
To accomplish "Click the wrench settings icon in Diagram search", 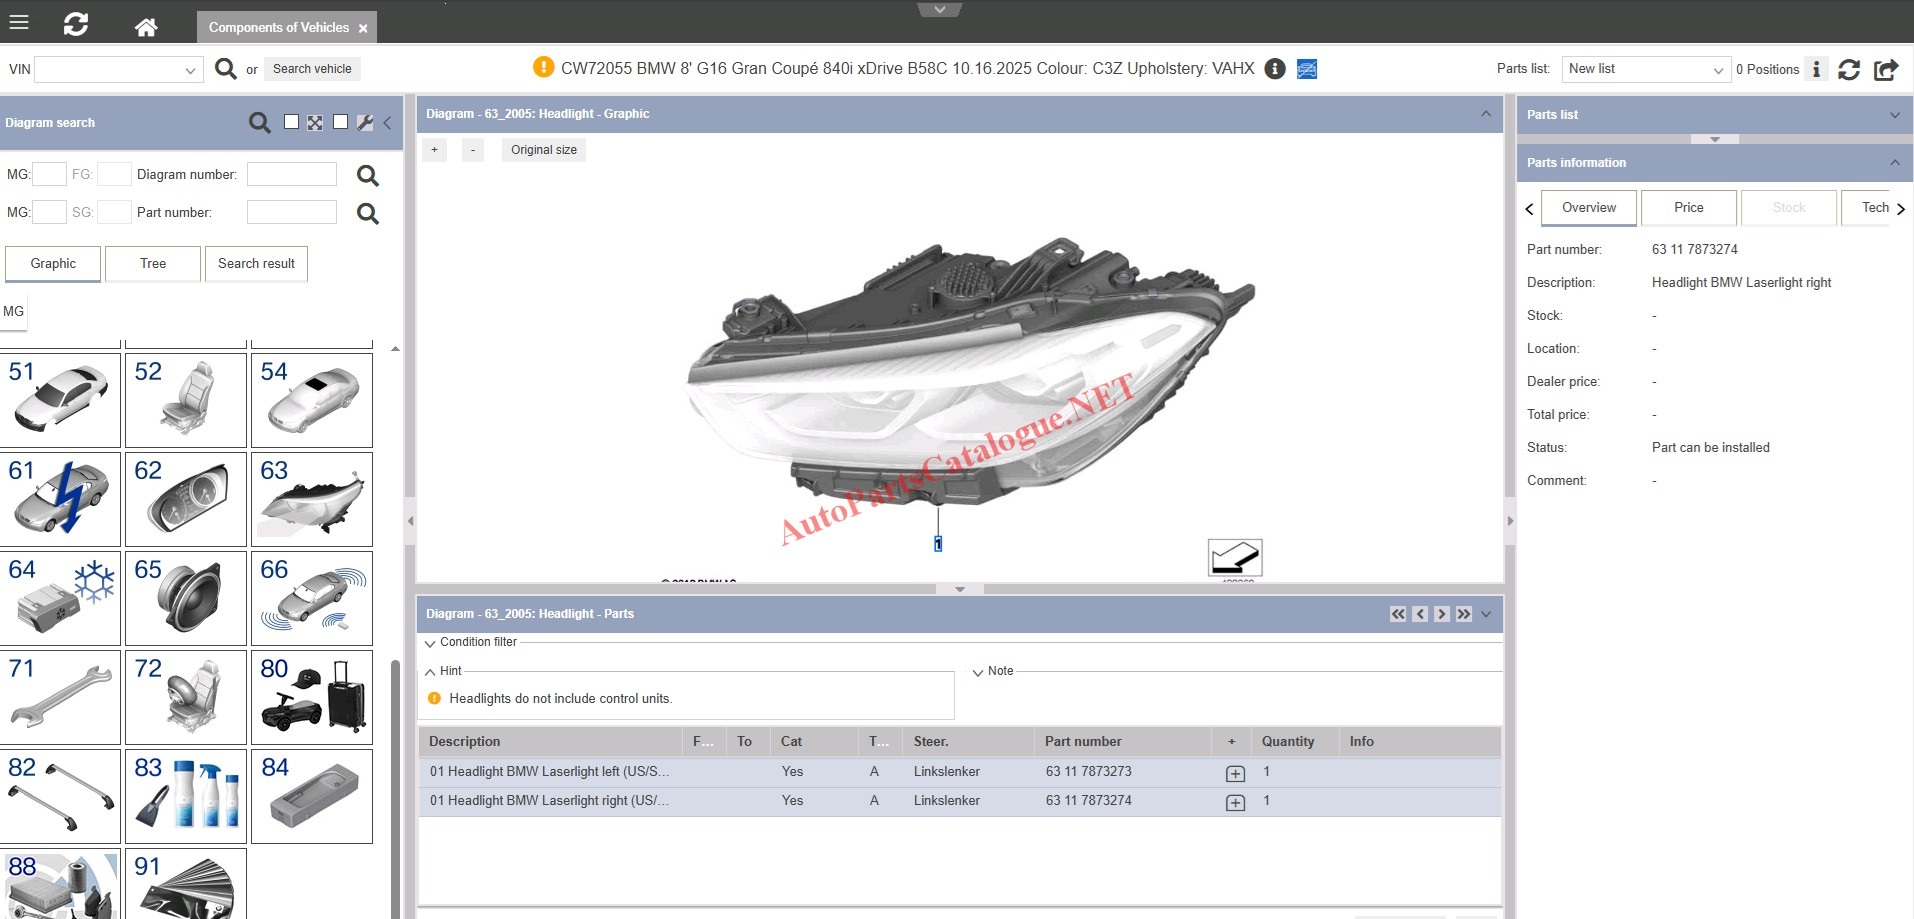I will [x=365, y=122].
